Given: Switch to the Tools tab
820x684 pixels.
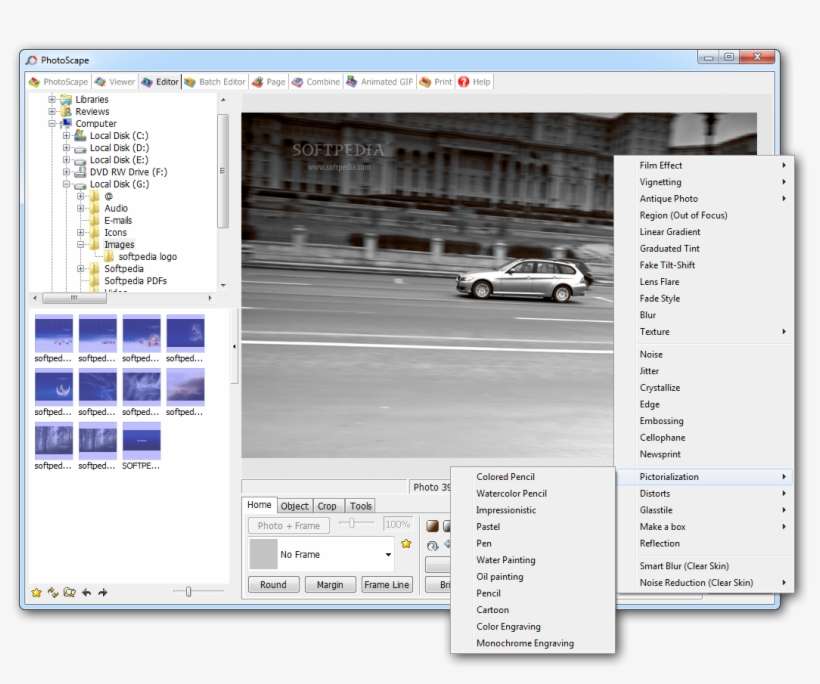Looking at the screenshot, I should click(360, 505).
